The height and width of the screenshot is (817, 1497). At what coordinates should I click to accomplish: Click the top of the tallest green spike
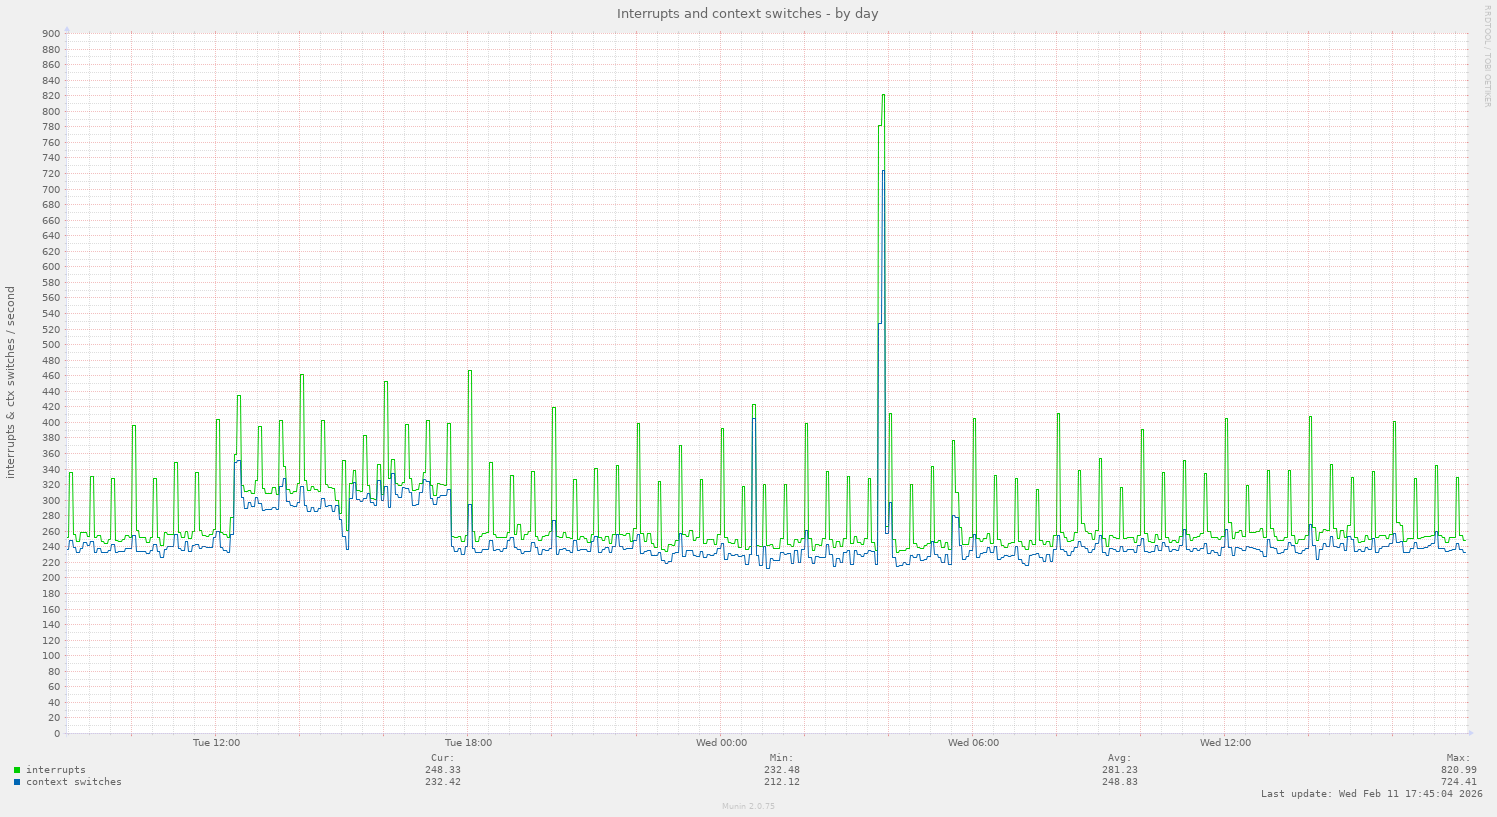883,95
